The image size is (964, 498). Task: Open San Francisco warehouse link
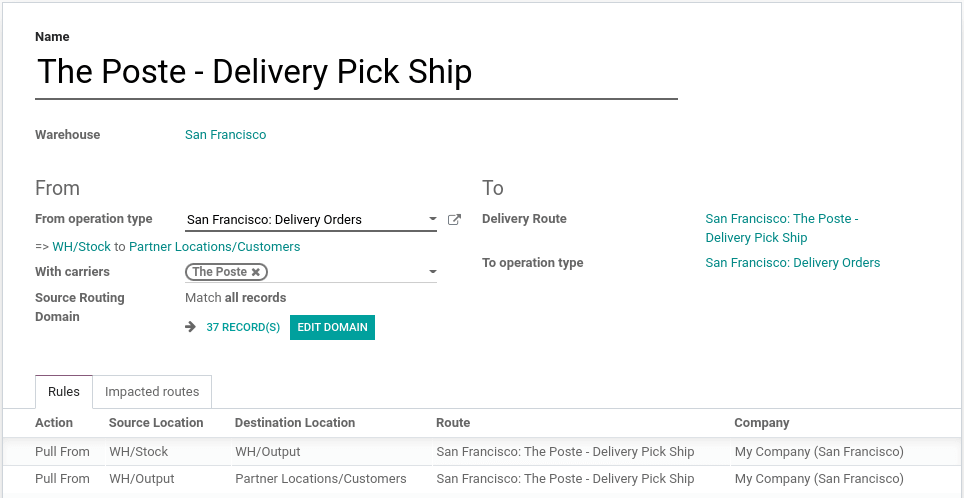tap(225, 135)
